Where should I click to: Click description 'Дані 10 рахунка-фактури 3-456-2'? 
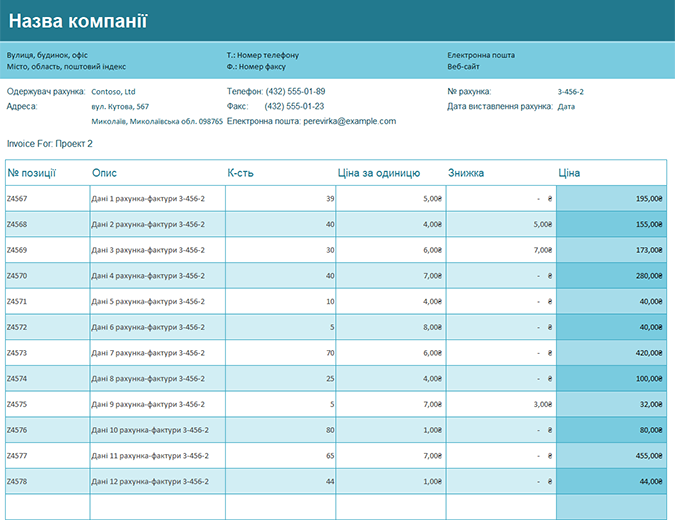click(x=150, y=430)
